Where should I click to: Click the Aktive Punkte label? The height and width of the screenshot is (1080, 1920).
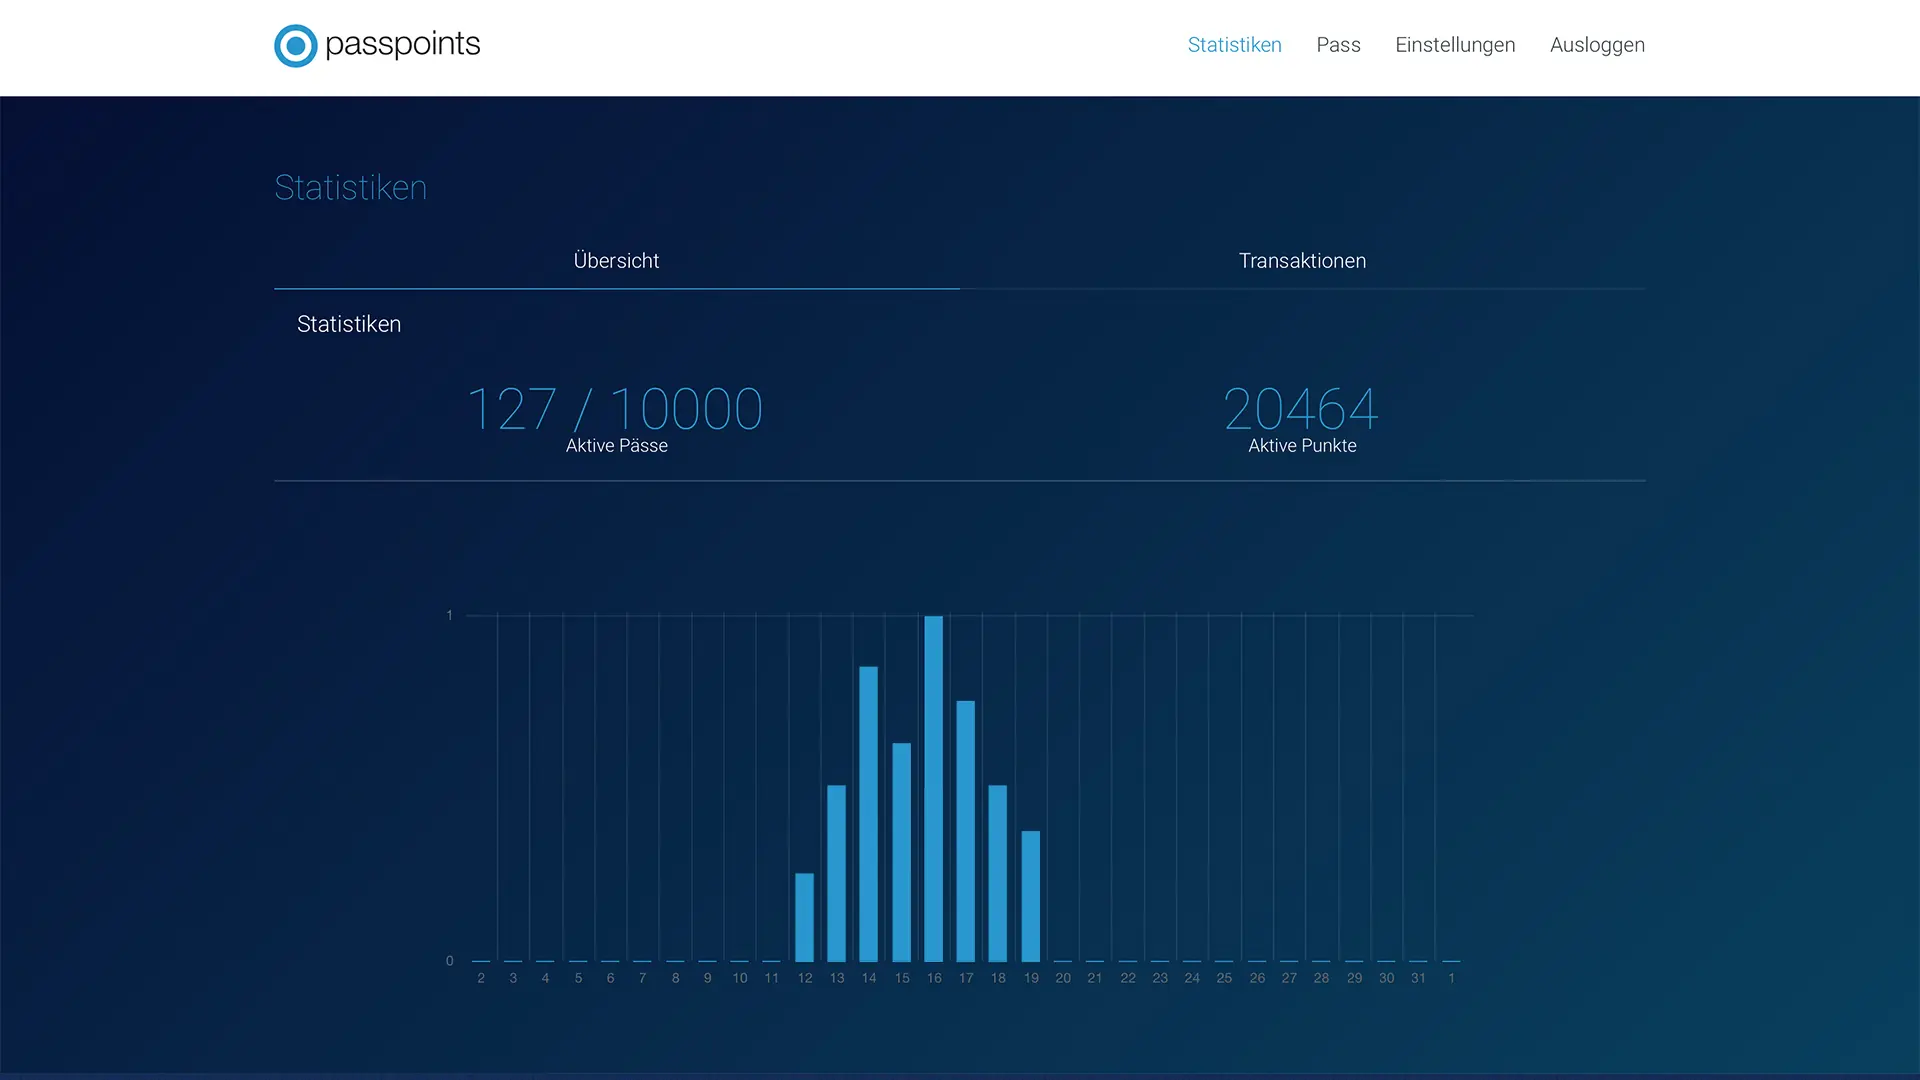point(1302,446)
